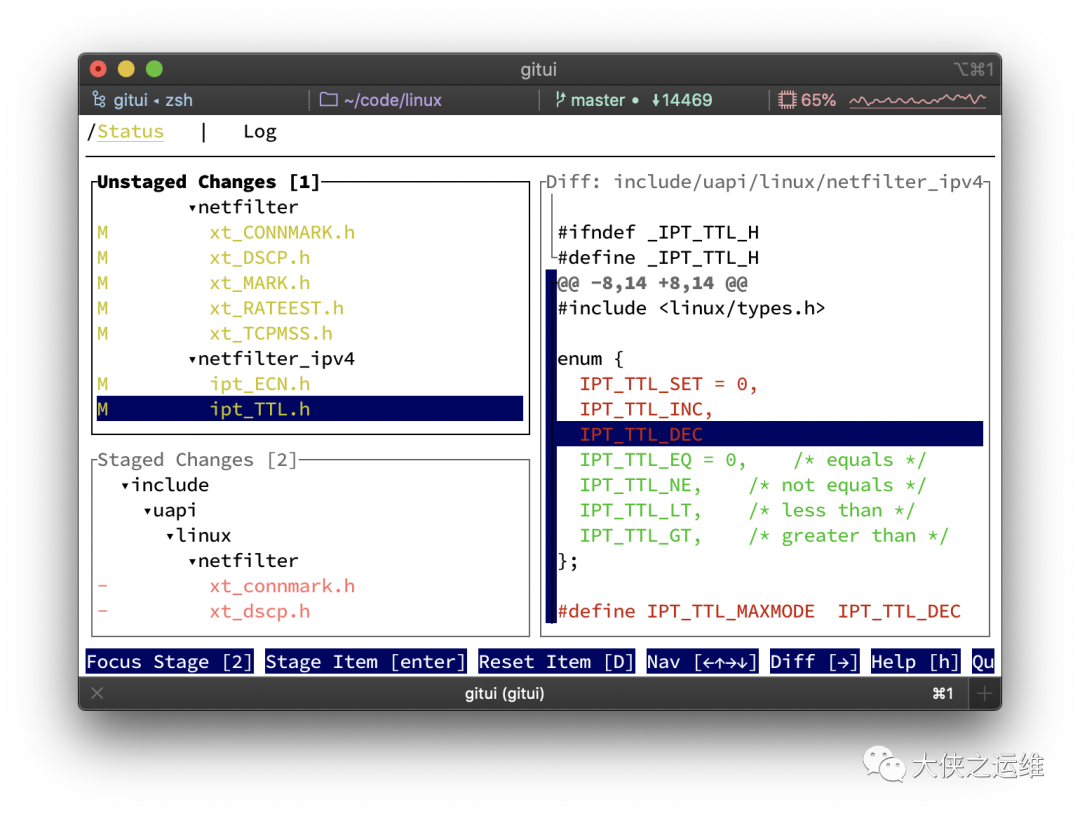
Task: Click the blue diff scrollbar indicator
Action: pos(551,446)
